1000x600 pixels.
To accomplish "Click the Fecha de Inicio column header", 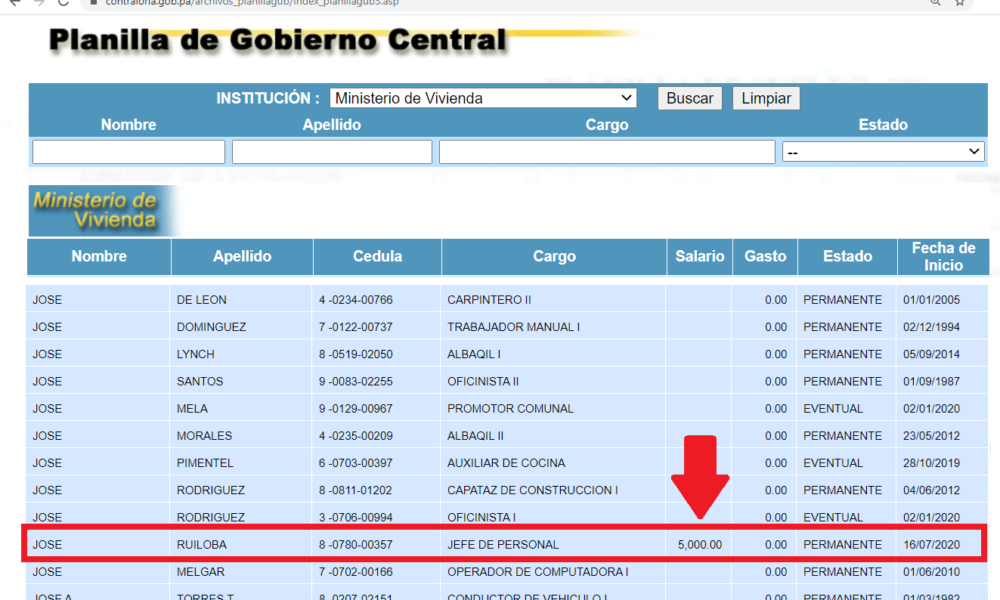I will [x=943, y=256].
